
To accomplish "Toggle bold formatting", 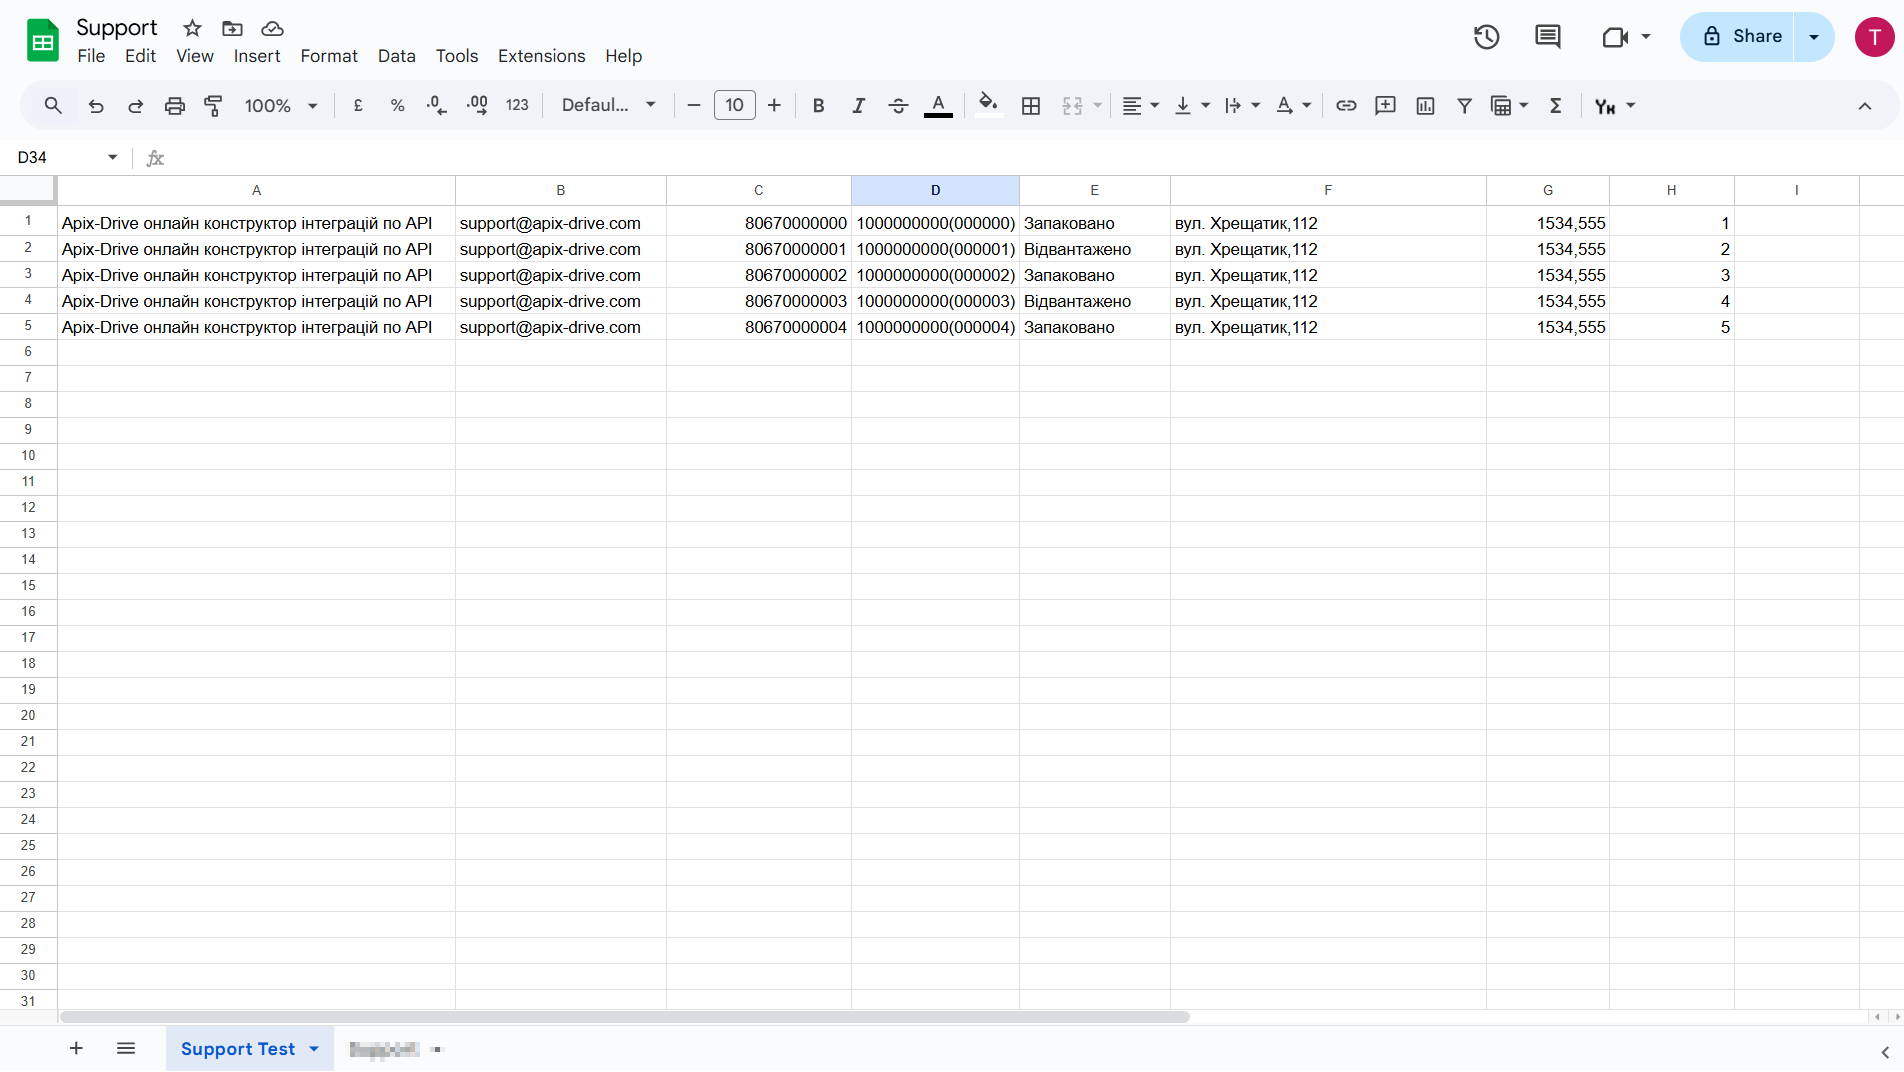I will coord(818,105).
